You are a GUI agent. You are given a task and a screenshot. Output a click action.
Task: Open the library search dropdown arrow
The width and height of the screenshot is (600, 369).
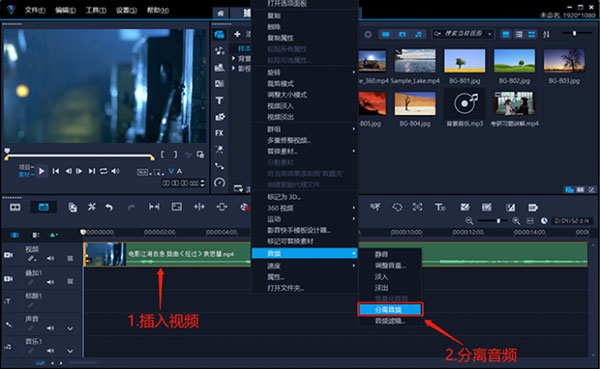point(490,34)
